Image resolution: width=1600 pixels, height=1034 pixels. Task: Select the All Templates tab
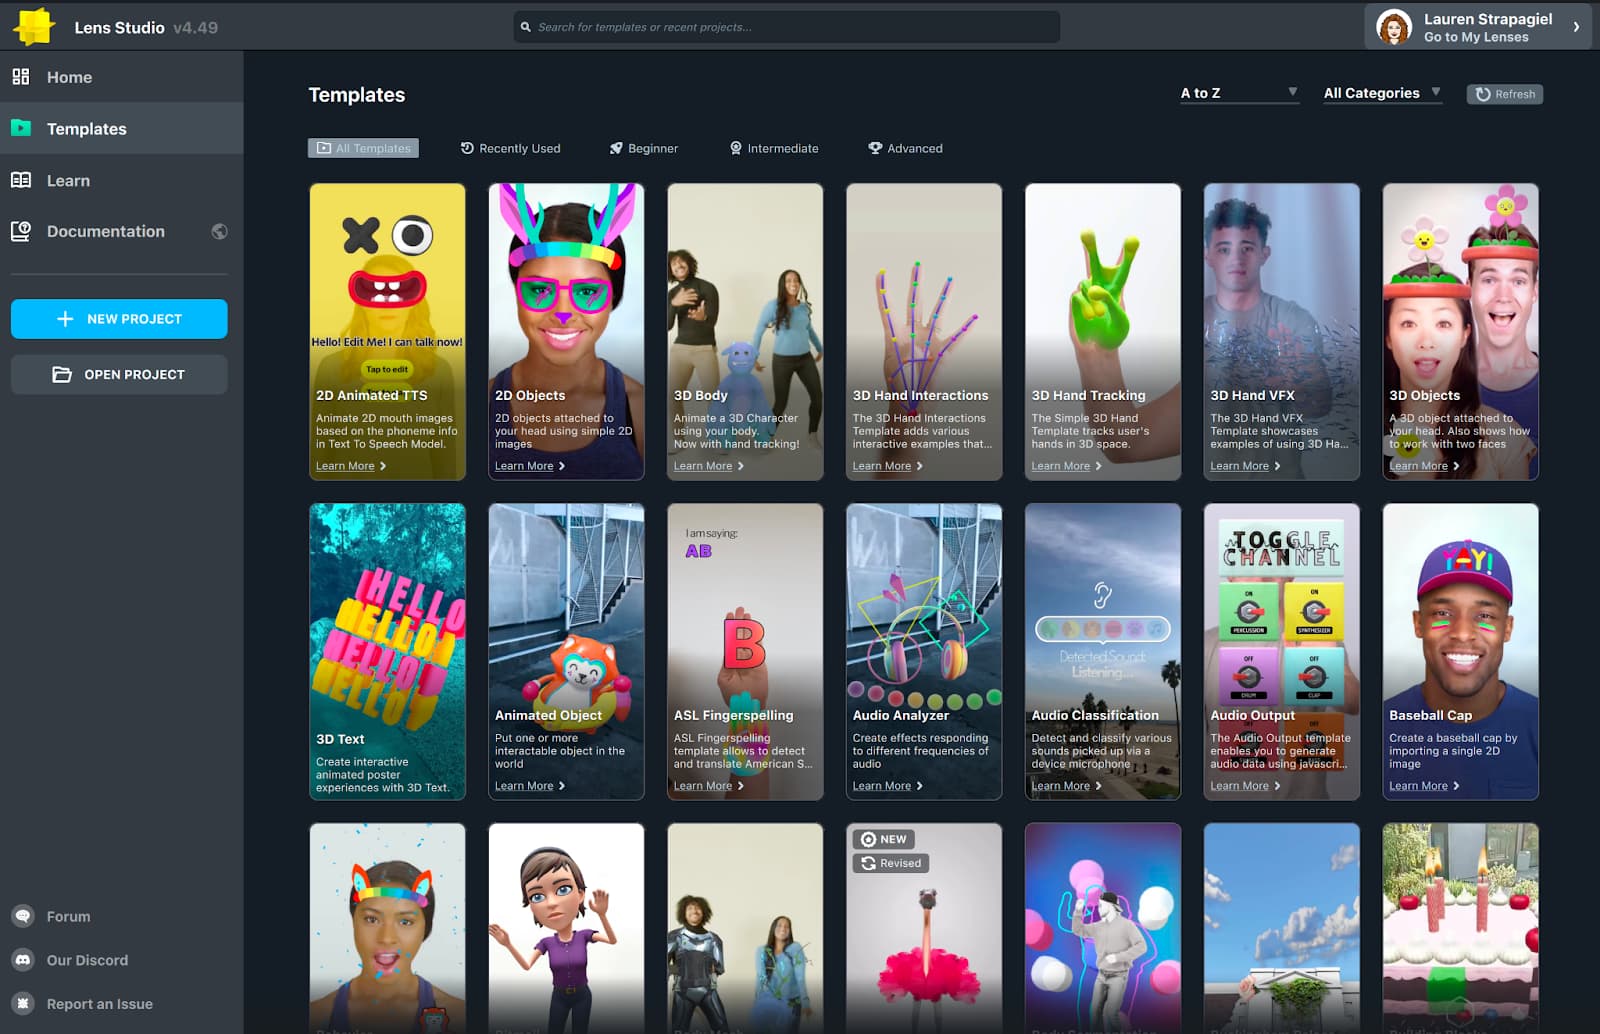click(x=363, y=148)
